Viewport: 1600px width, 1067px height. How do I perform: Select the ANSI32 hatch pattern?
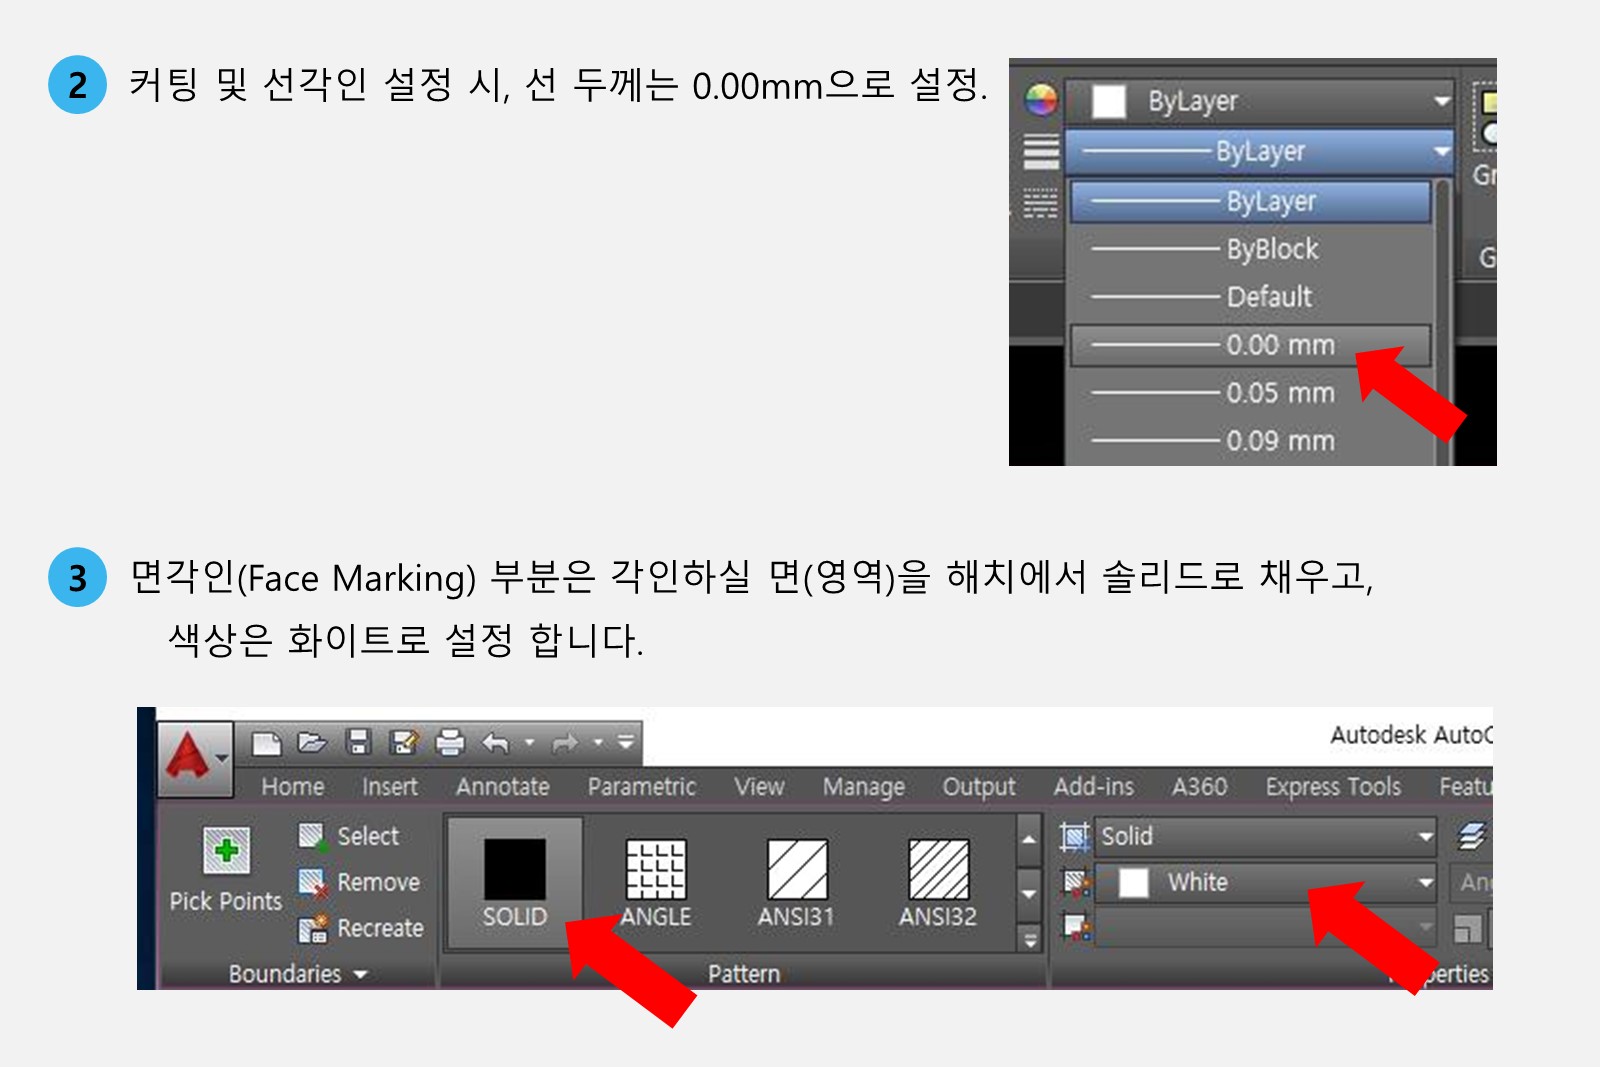coord(938,883)
